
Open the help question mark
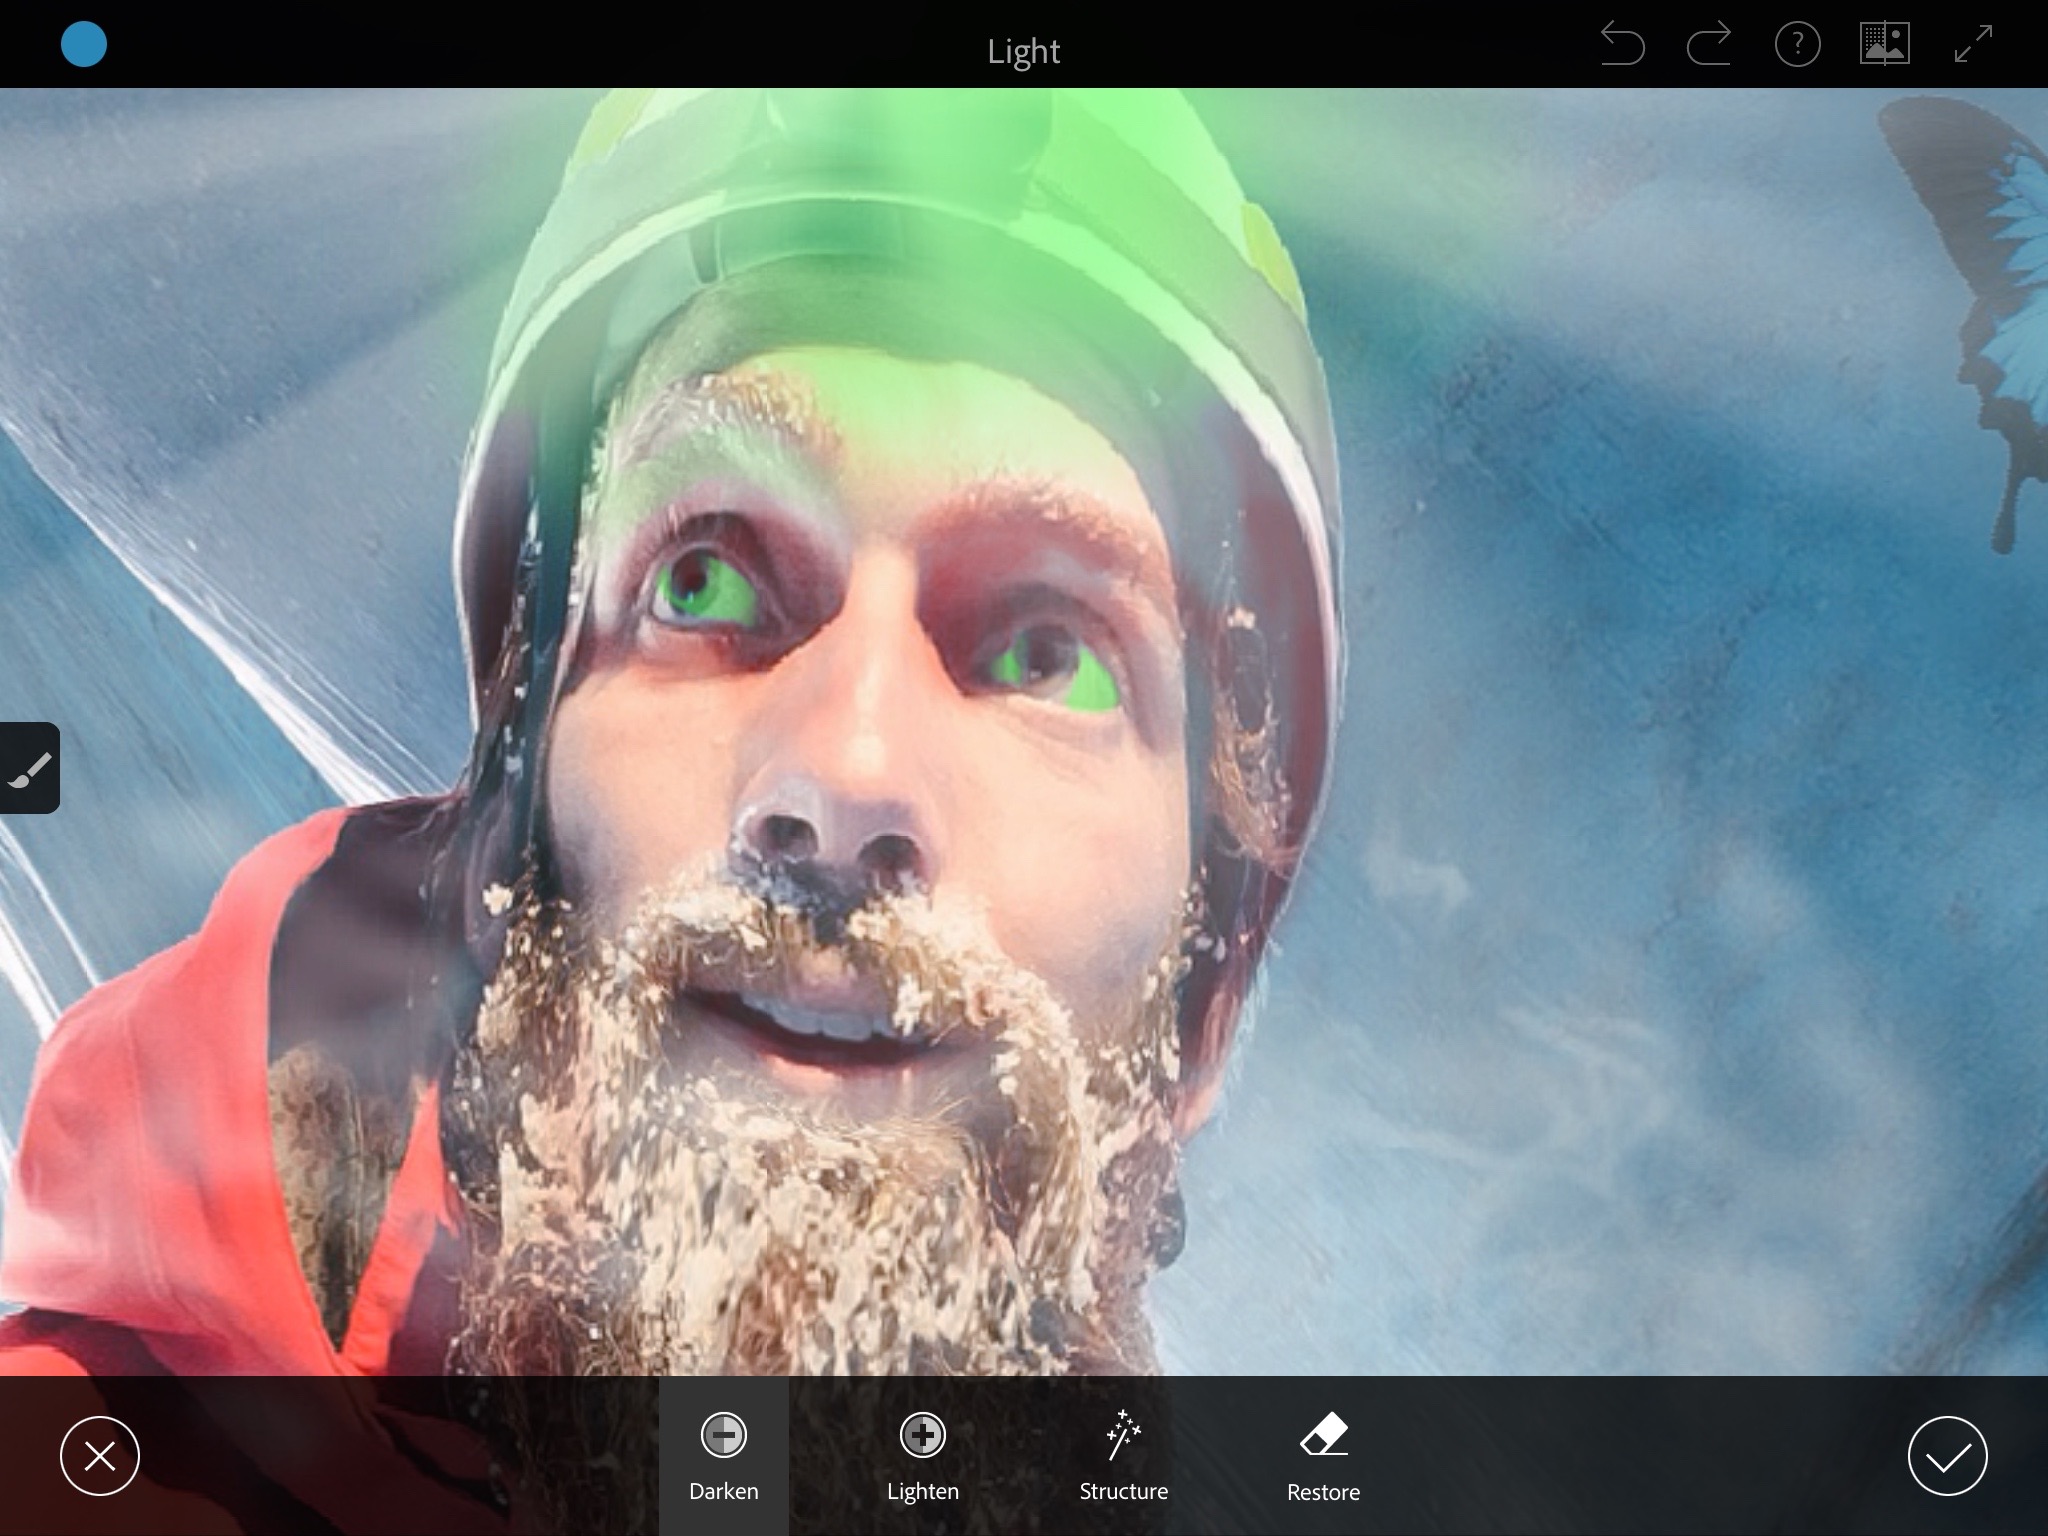[1797, 45]
